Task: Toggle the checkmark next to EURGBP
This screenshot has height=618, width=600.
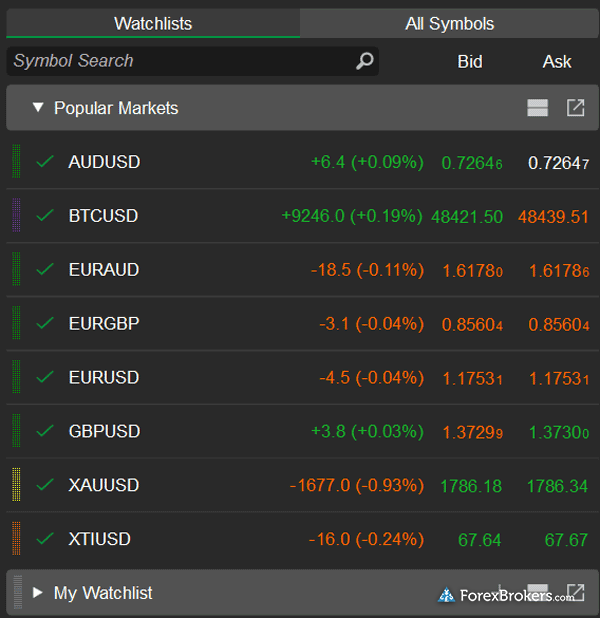Action: pos(45,324)
